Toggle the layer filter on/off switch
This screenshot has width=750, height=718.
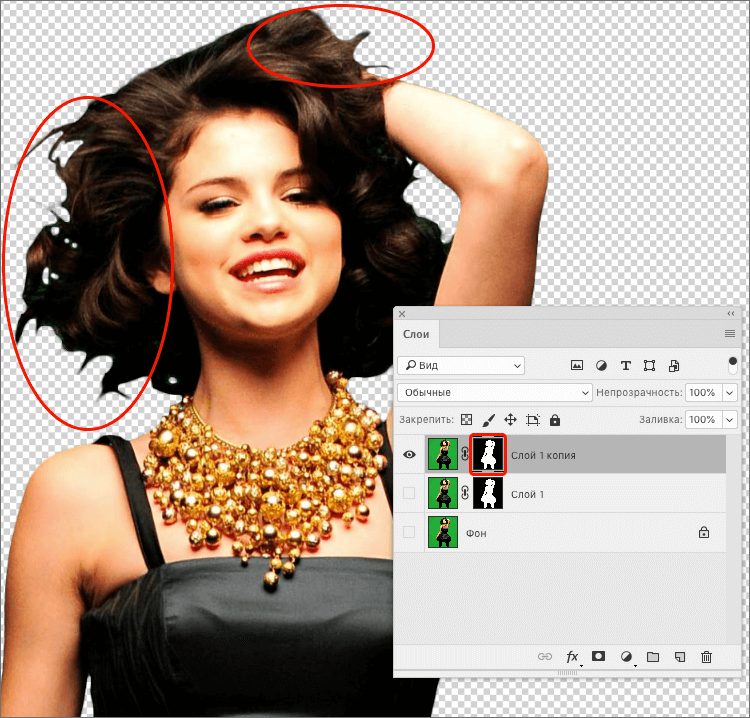tap(732, 364)
